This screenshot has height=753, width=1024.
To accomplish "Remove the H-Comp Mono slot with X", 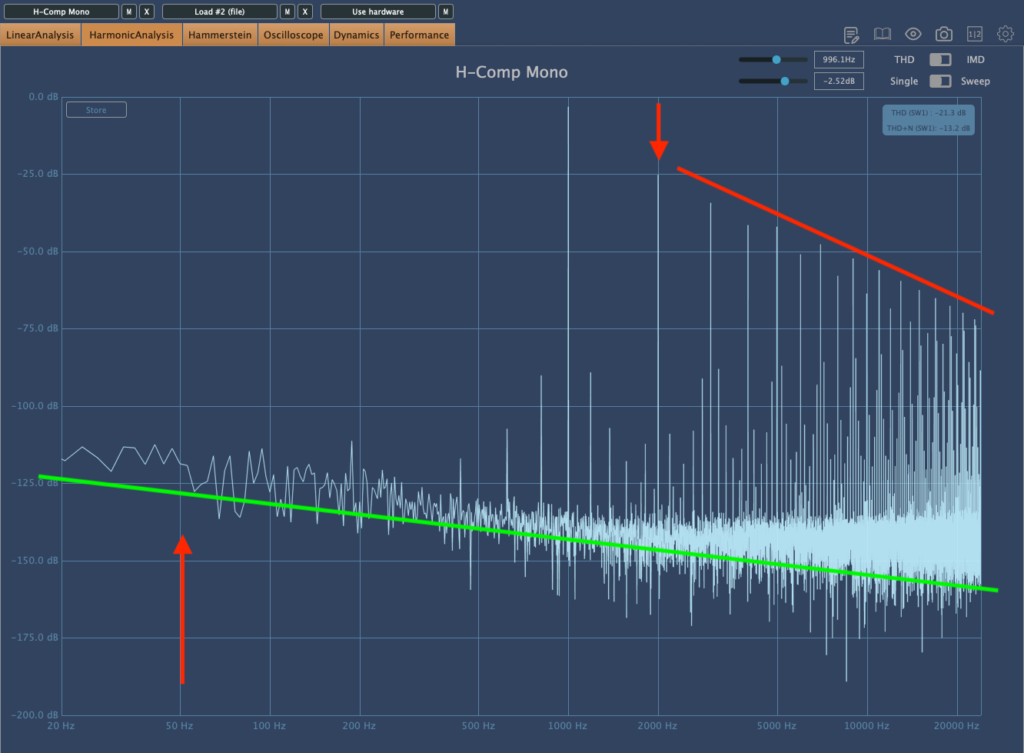I will tap(147, 12).
